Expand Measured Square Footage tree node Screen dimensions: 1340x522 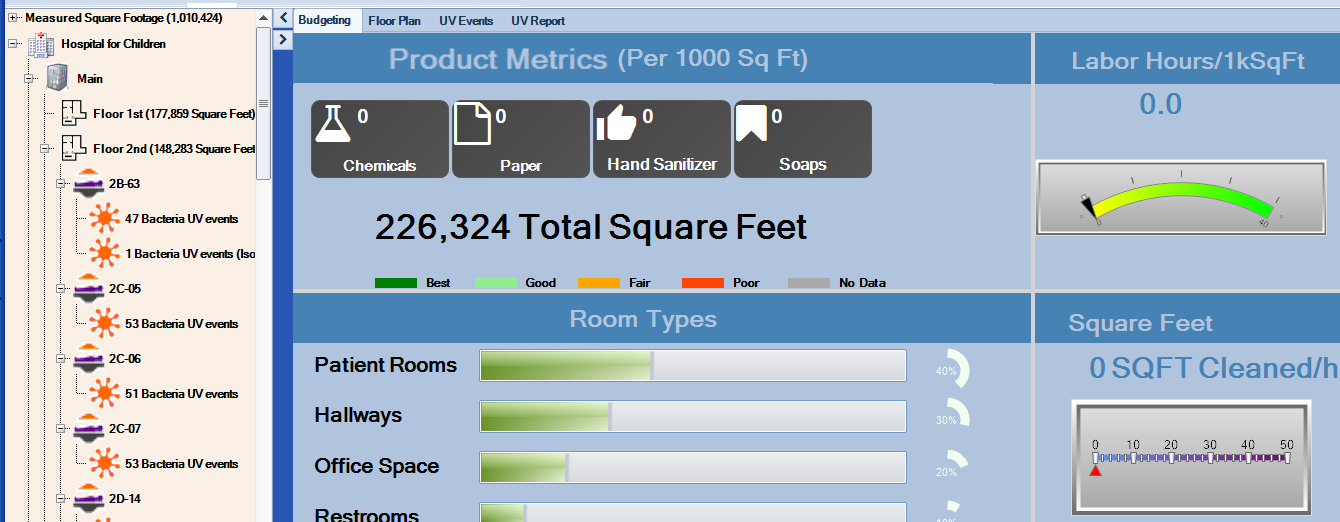pos(13,18)
